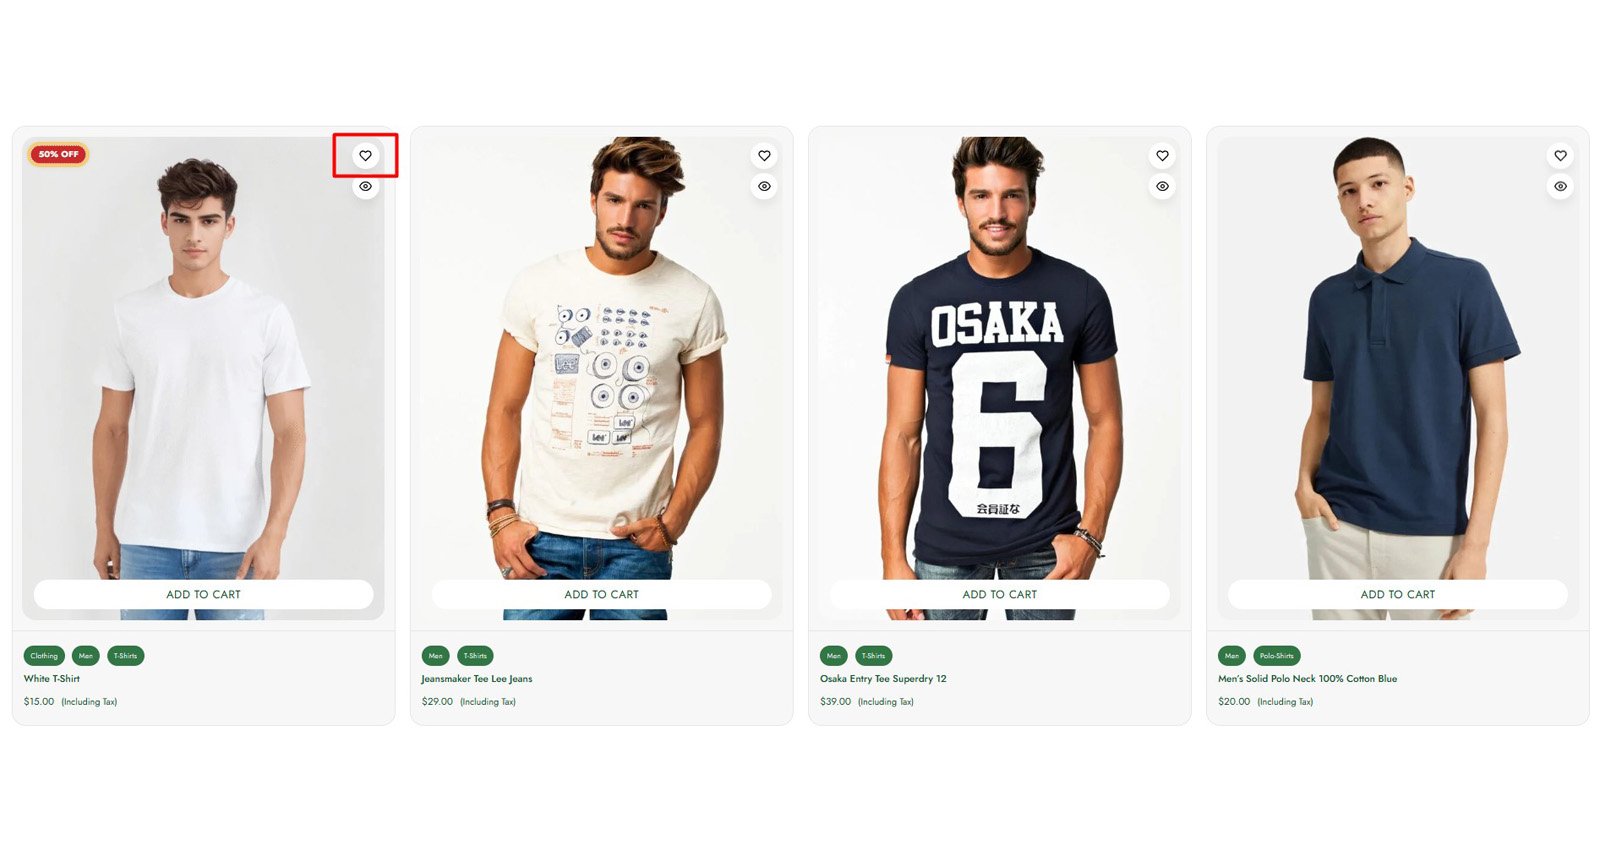Click Men tag under Solid Polo
This screenshot has width=1600, height=850.
1232,656
